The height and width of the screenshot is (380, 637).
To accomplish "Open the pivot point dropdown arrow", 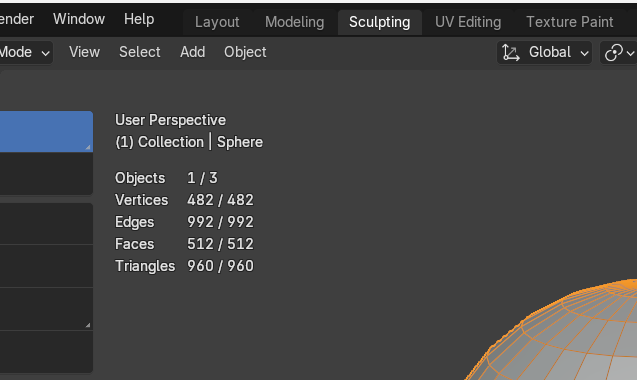I will point(630,53).
